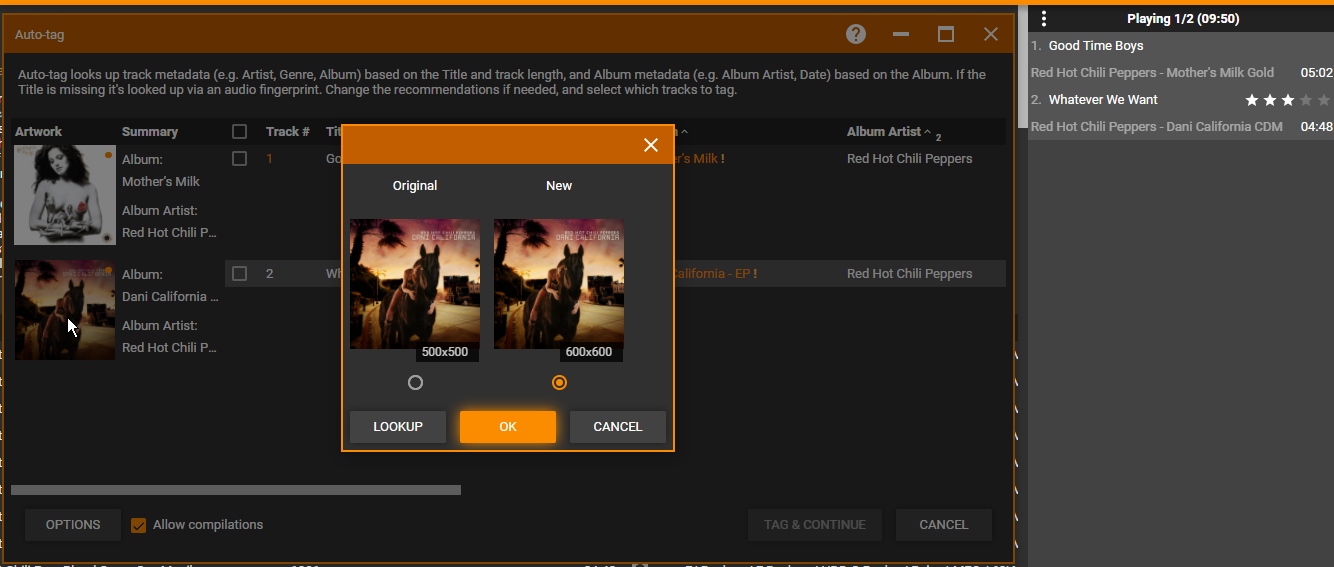1334x567 pixels.
Task: Open the OPTIONS menu button
Action: [73, 525]
